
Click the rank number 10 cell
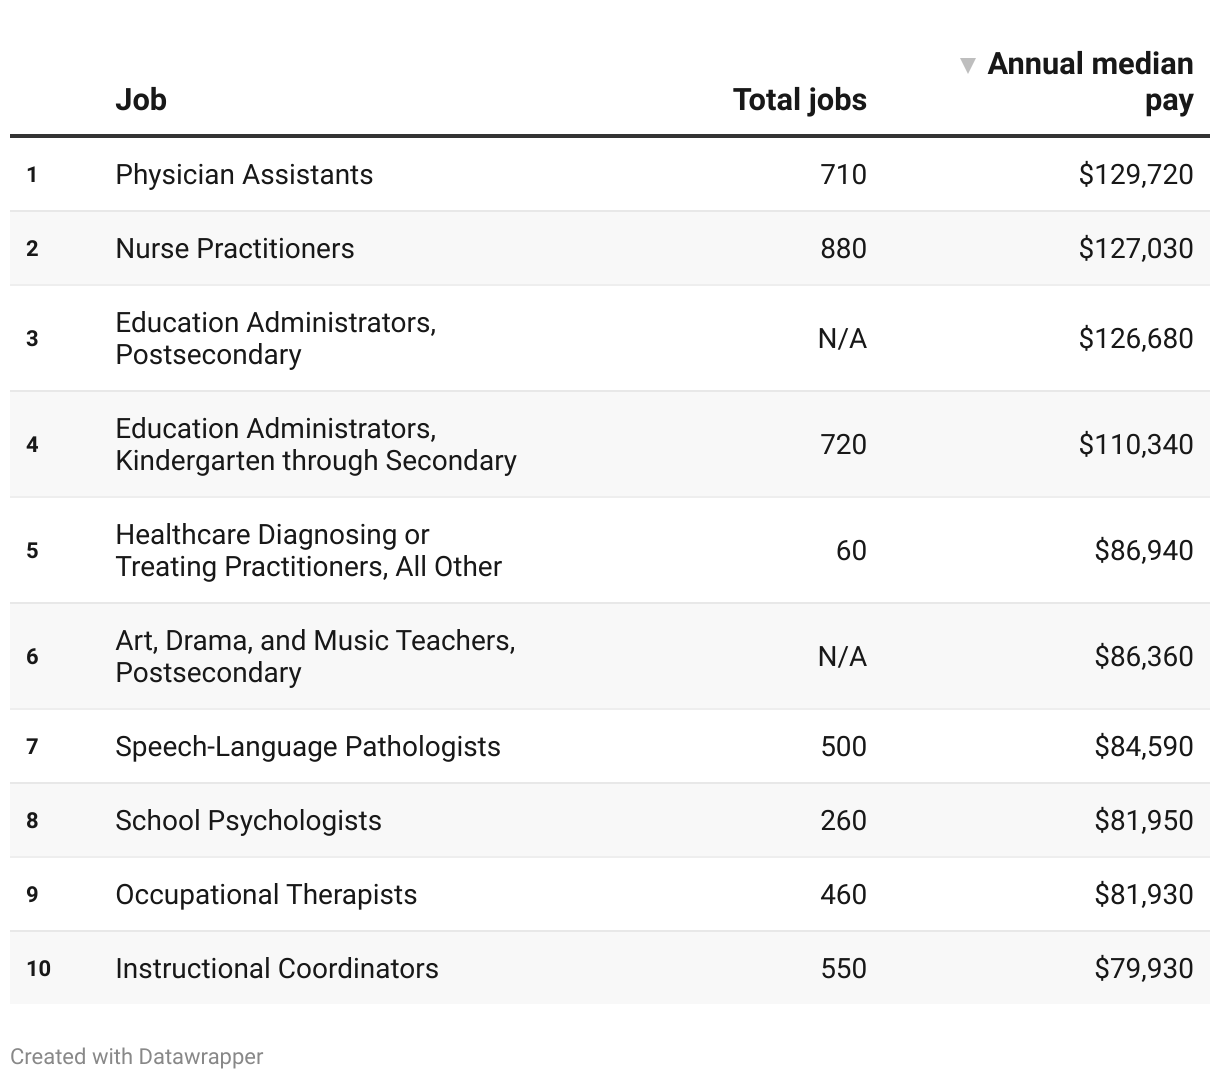pos(38,969)
